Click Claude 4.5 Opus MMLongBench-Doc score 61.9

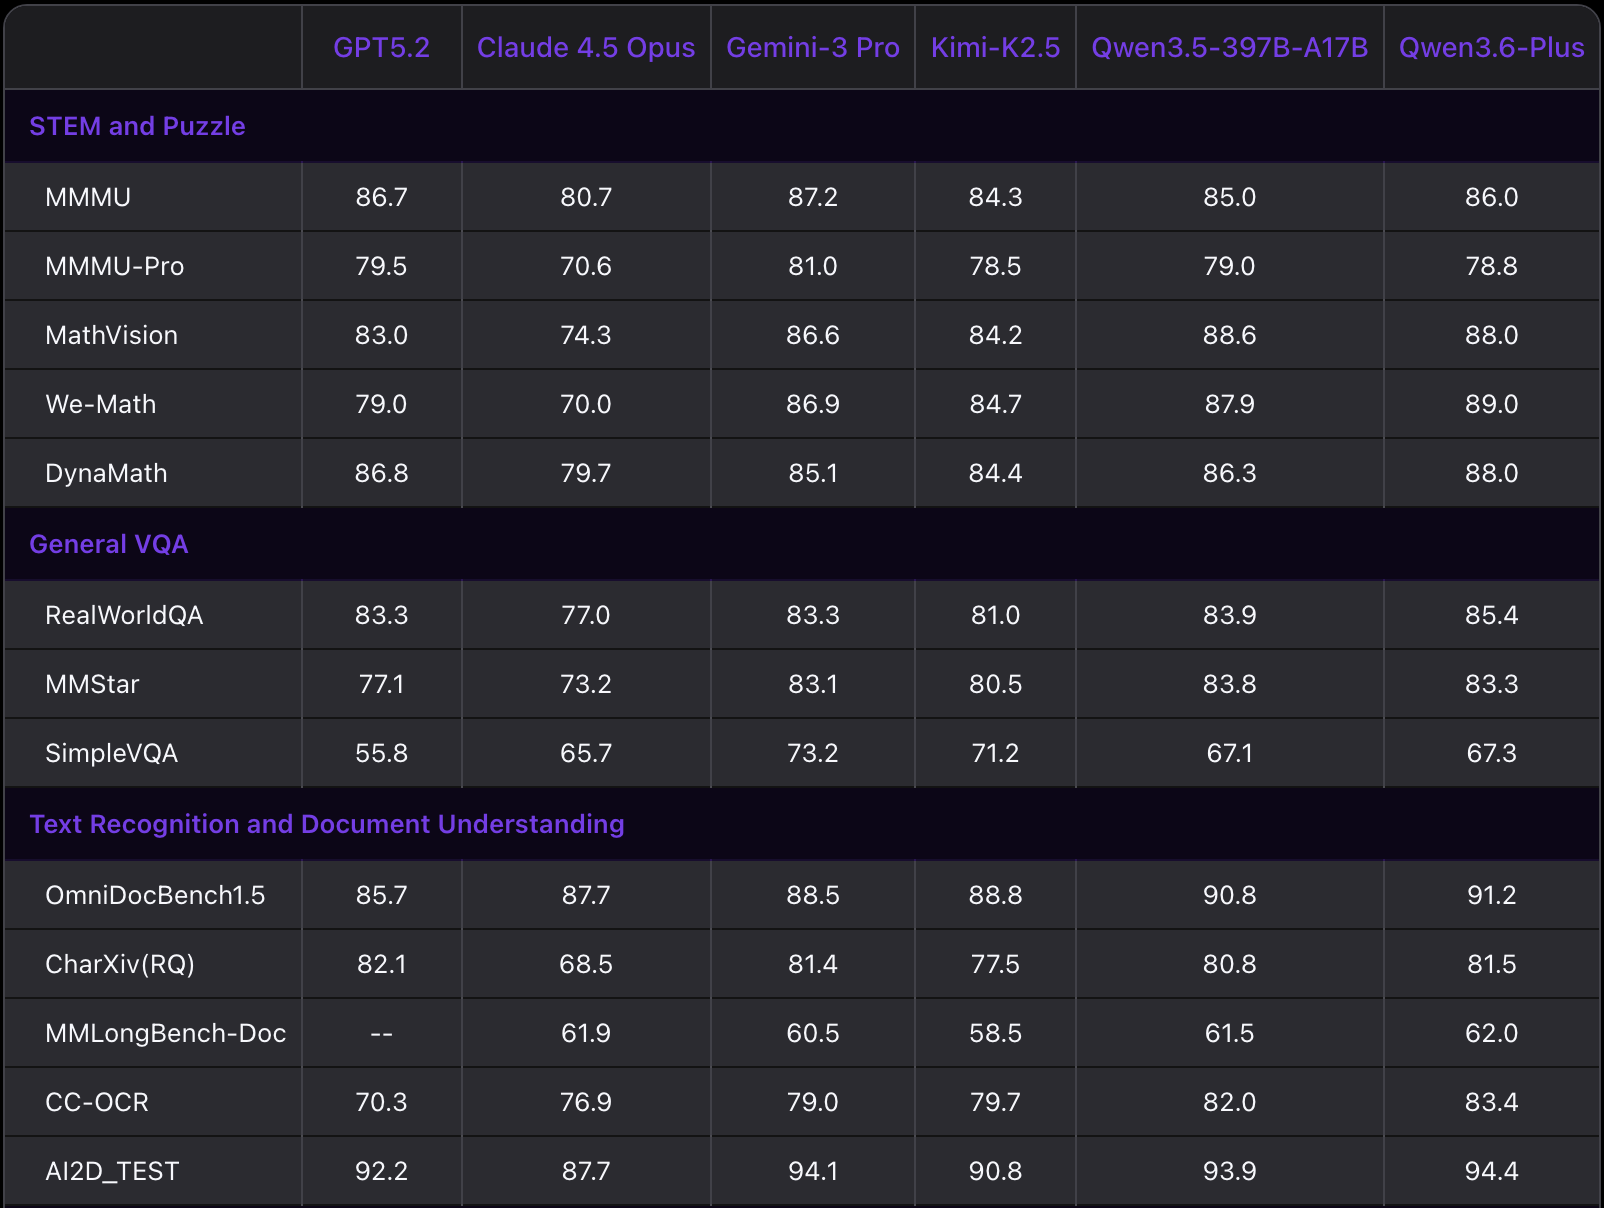pos(586,1033)
